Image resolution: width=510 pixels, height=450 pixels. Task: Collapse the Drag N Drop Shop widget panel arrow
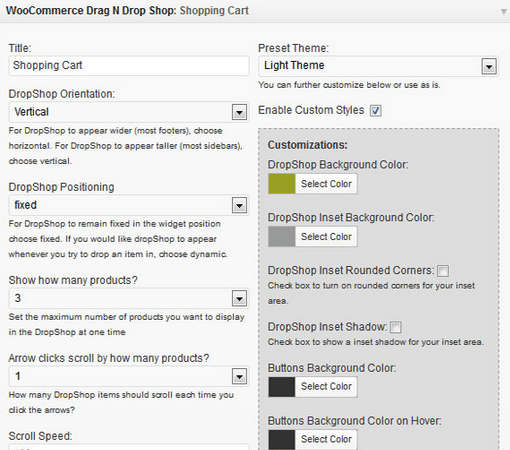tap(503, 12)
